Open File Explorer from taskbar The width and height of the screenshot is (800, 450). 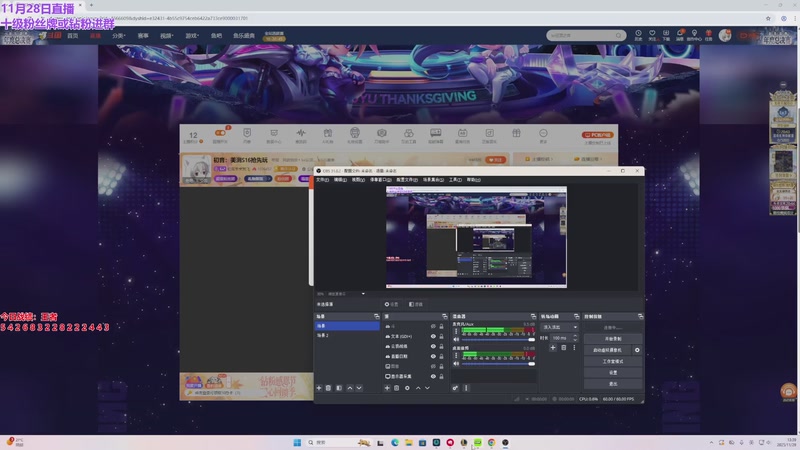pos(409,443)
